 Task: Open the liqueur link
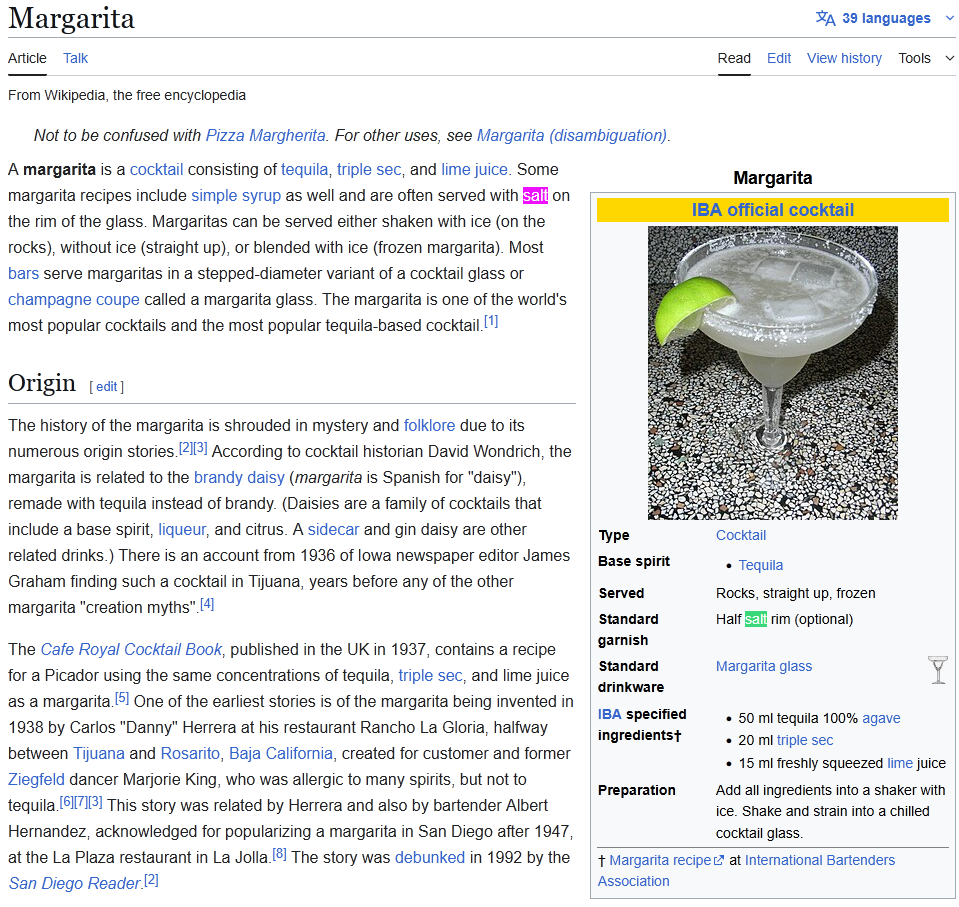click(x=182, y=529)
